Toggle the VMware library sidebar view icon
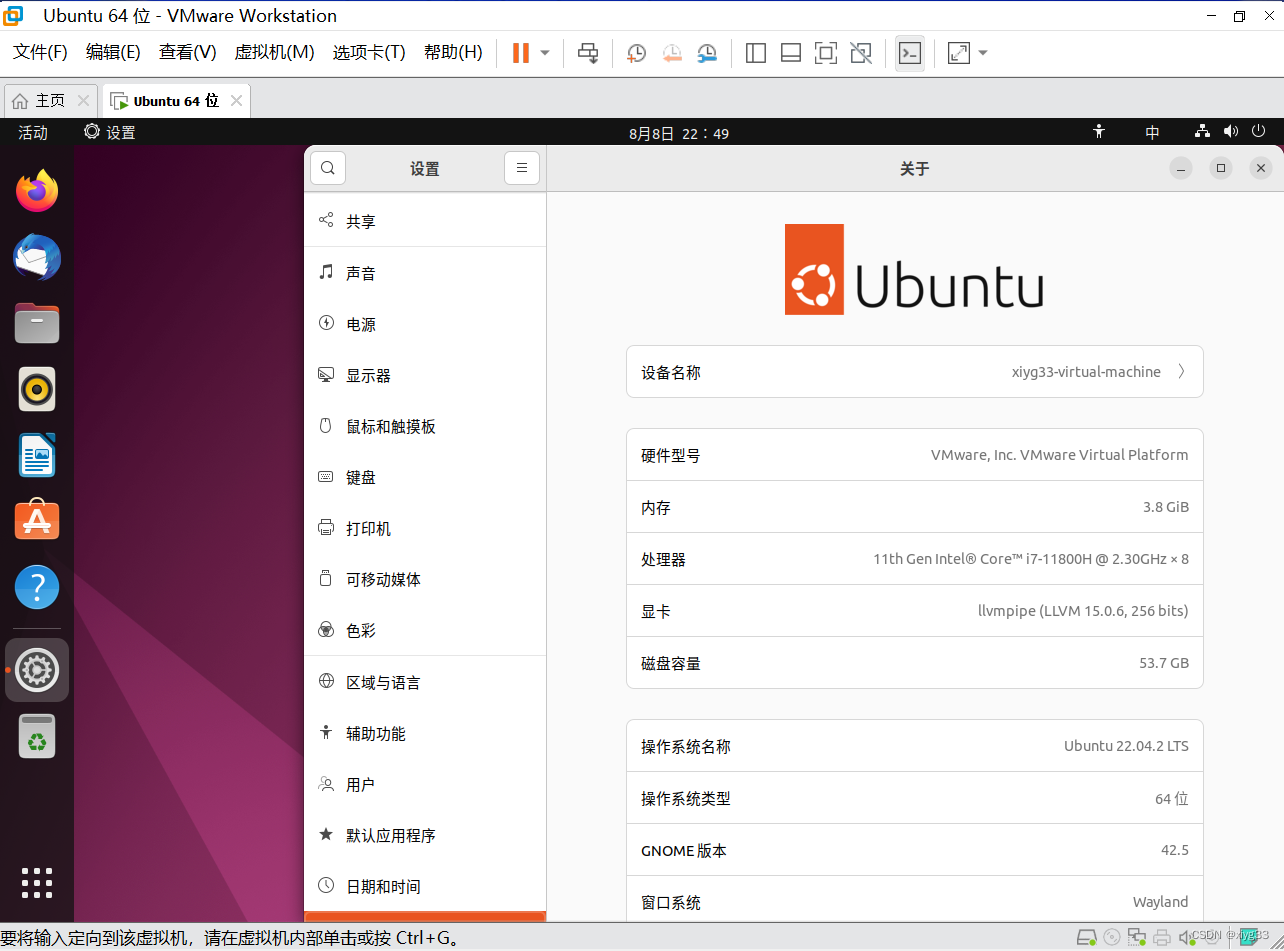Screen dimensions: 1284x951 756,53
